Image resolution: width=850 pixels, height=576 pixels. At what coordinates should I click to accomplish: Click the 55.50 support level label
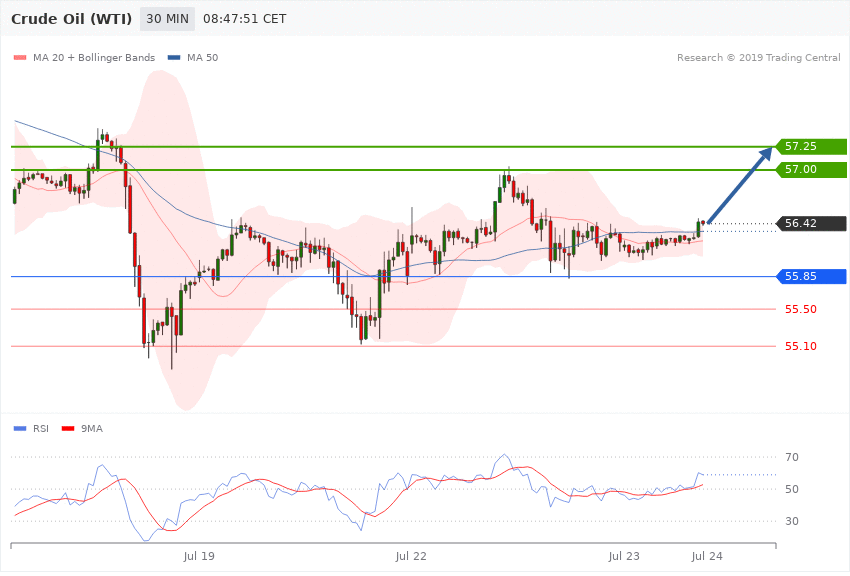[x=801, y=309]
